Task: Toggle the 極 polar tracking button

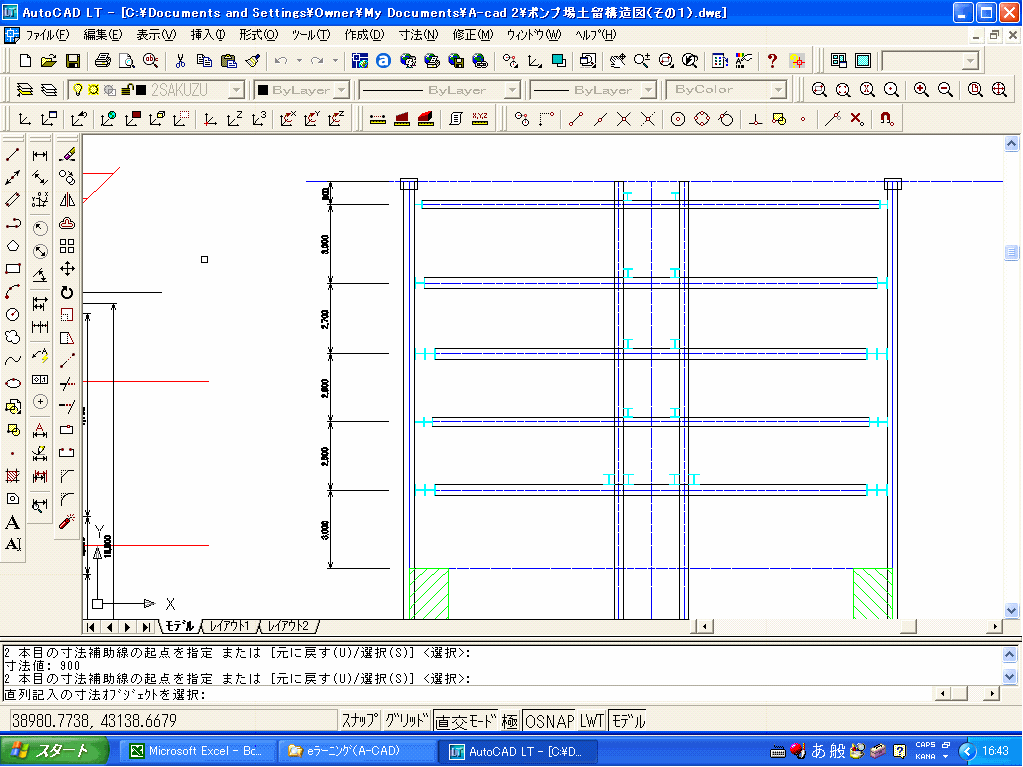Action: (x=510, y=721)
